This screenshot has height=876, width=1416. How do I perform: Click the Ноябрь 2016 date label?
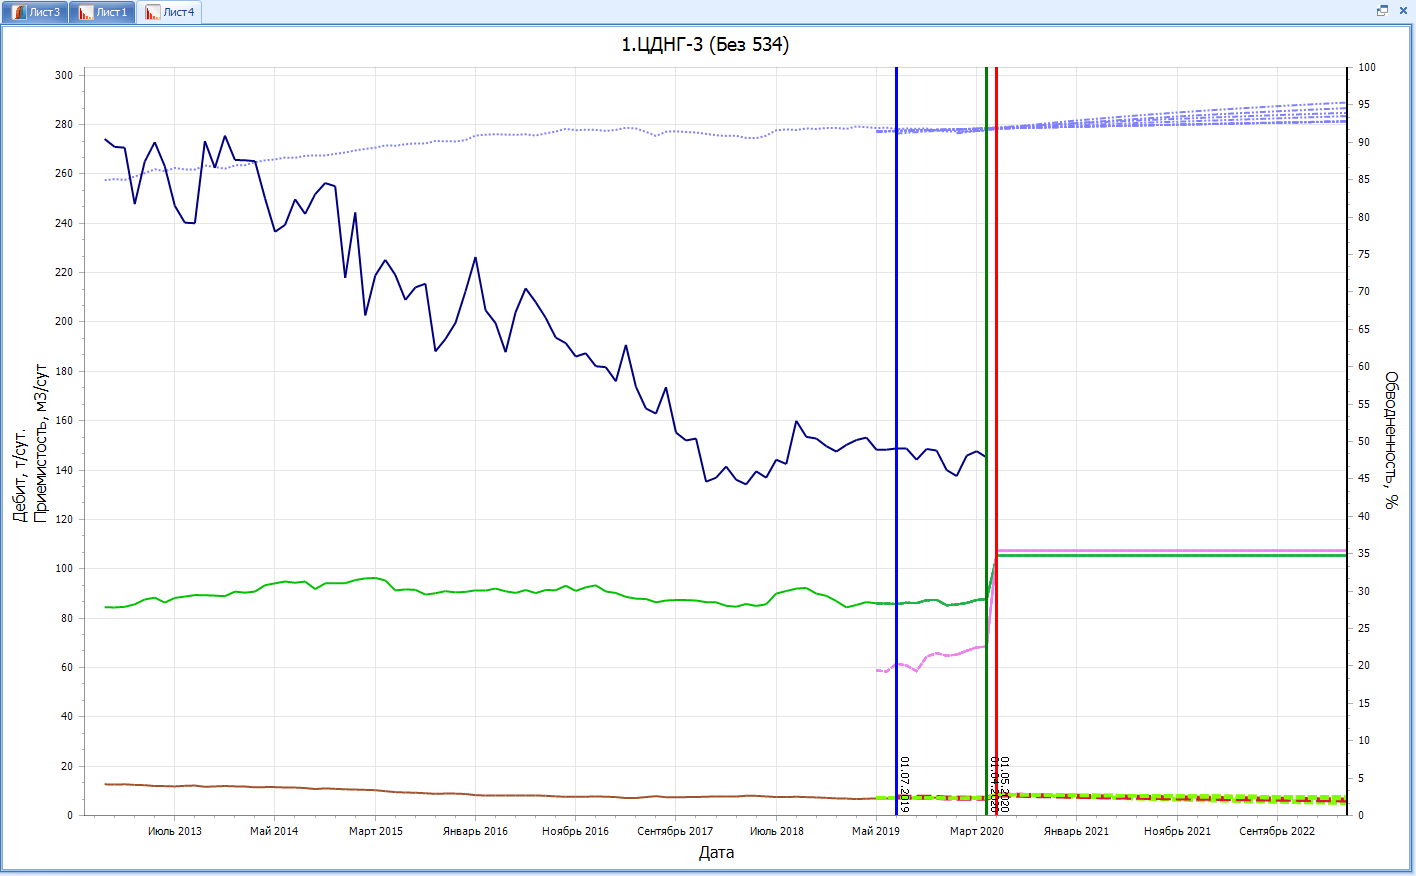point(575,831)
